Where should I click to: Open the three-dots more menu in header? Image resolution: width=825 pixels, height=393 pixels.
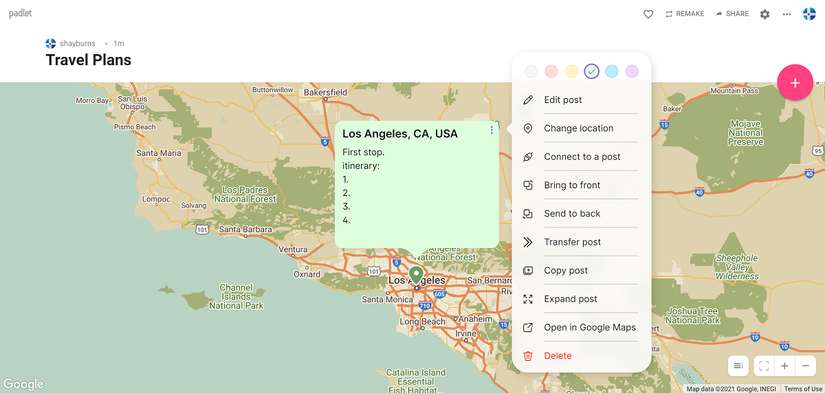click(x=787, y=14)
